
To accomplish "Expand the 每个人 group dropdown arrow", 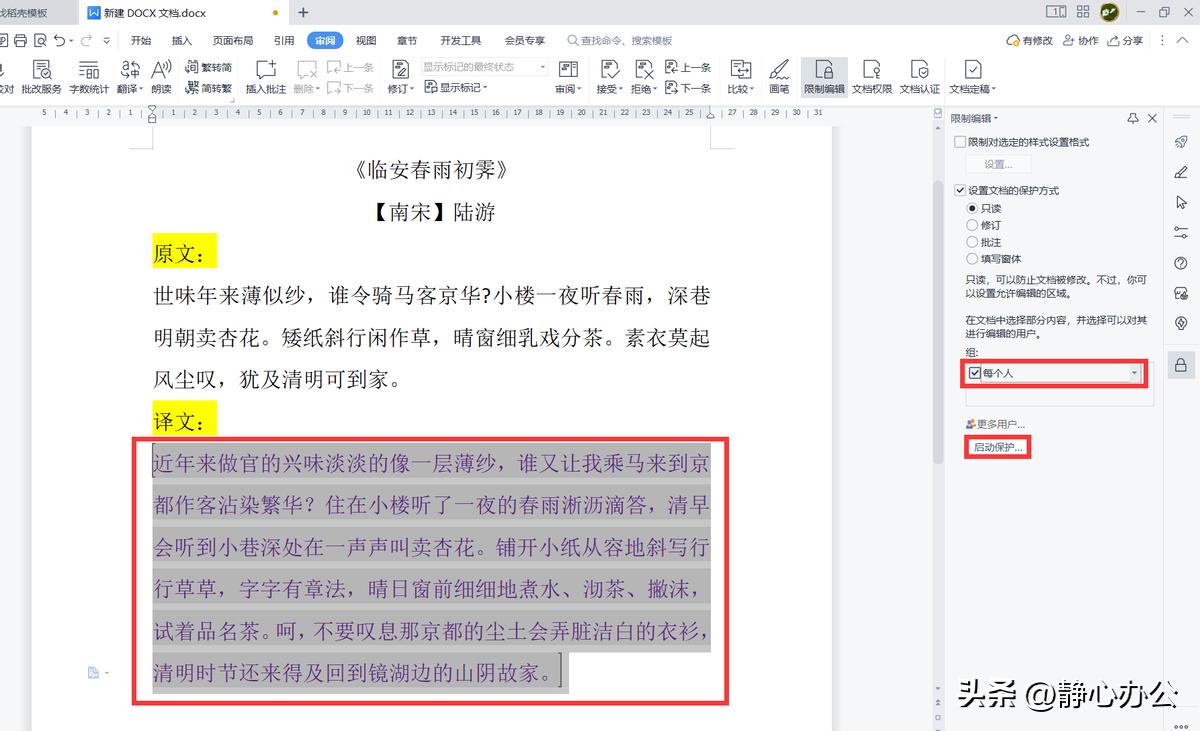I will pos(1133,373).
